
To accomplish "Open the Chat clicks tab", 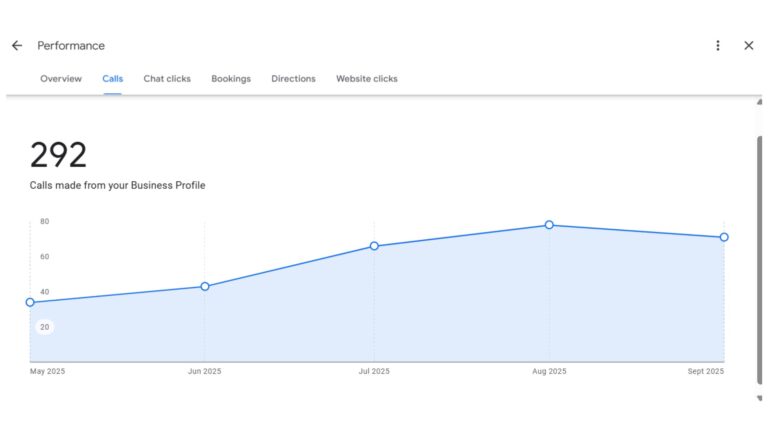I will point(167,79).
